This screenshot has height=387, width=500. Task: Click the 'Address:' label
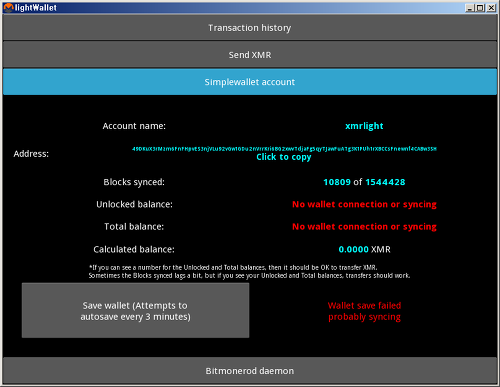click(x=31, y=154)
